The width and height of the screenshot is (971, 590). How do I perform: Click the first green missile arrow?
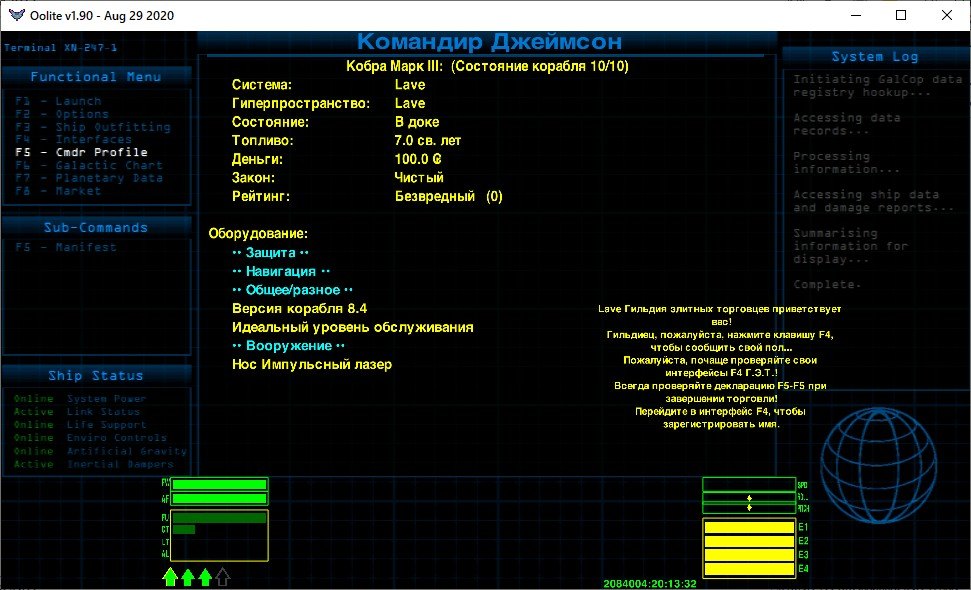170,576
